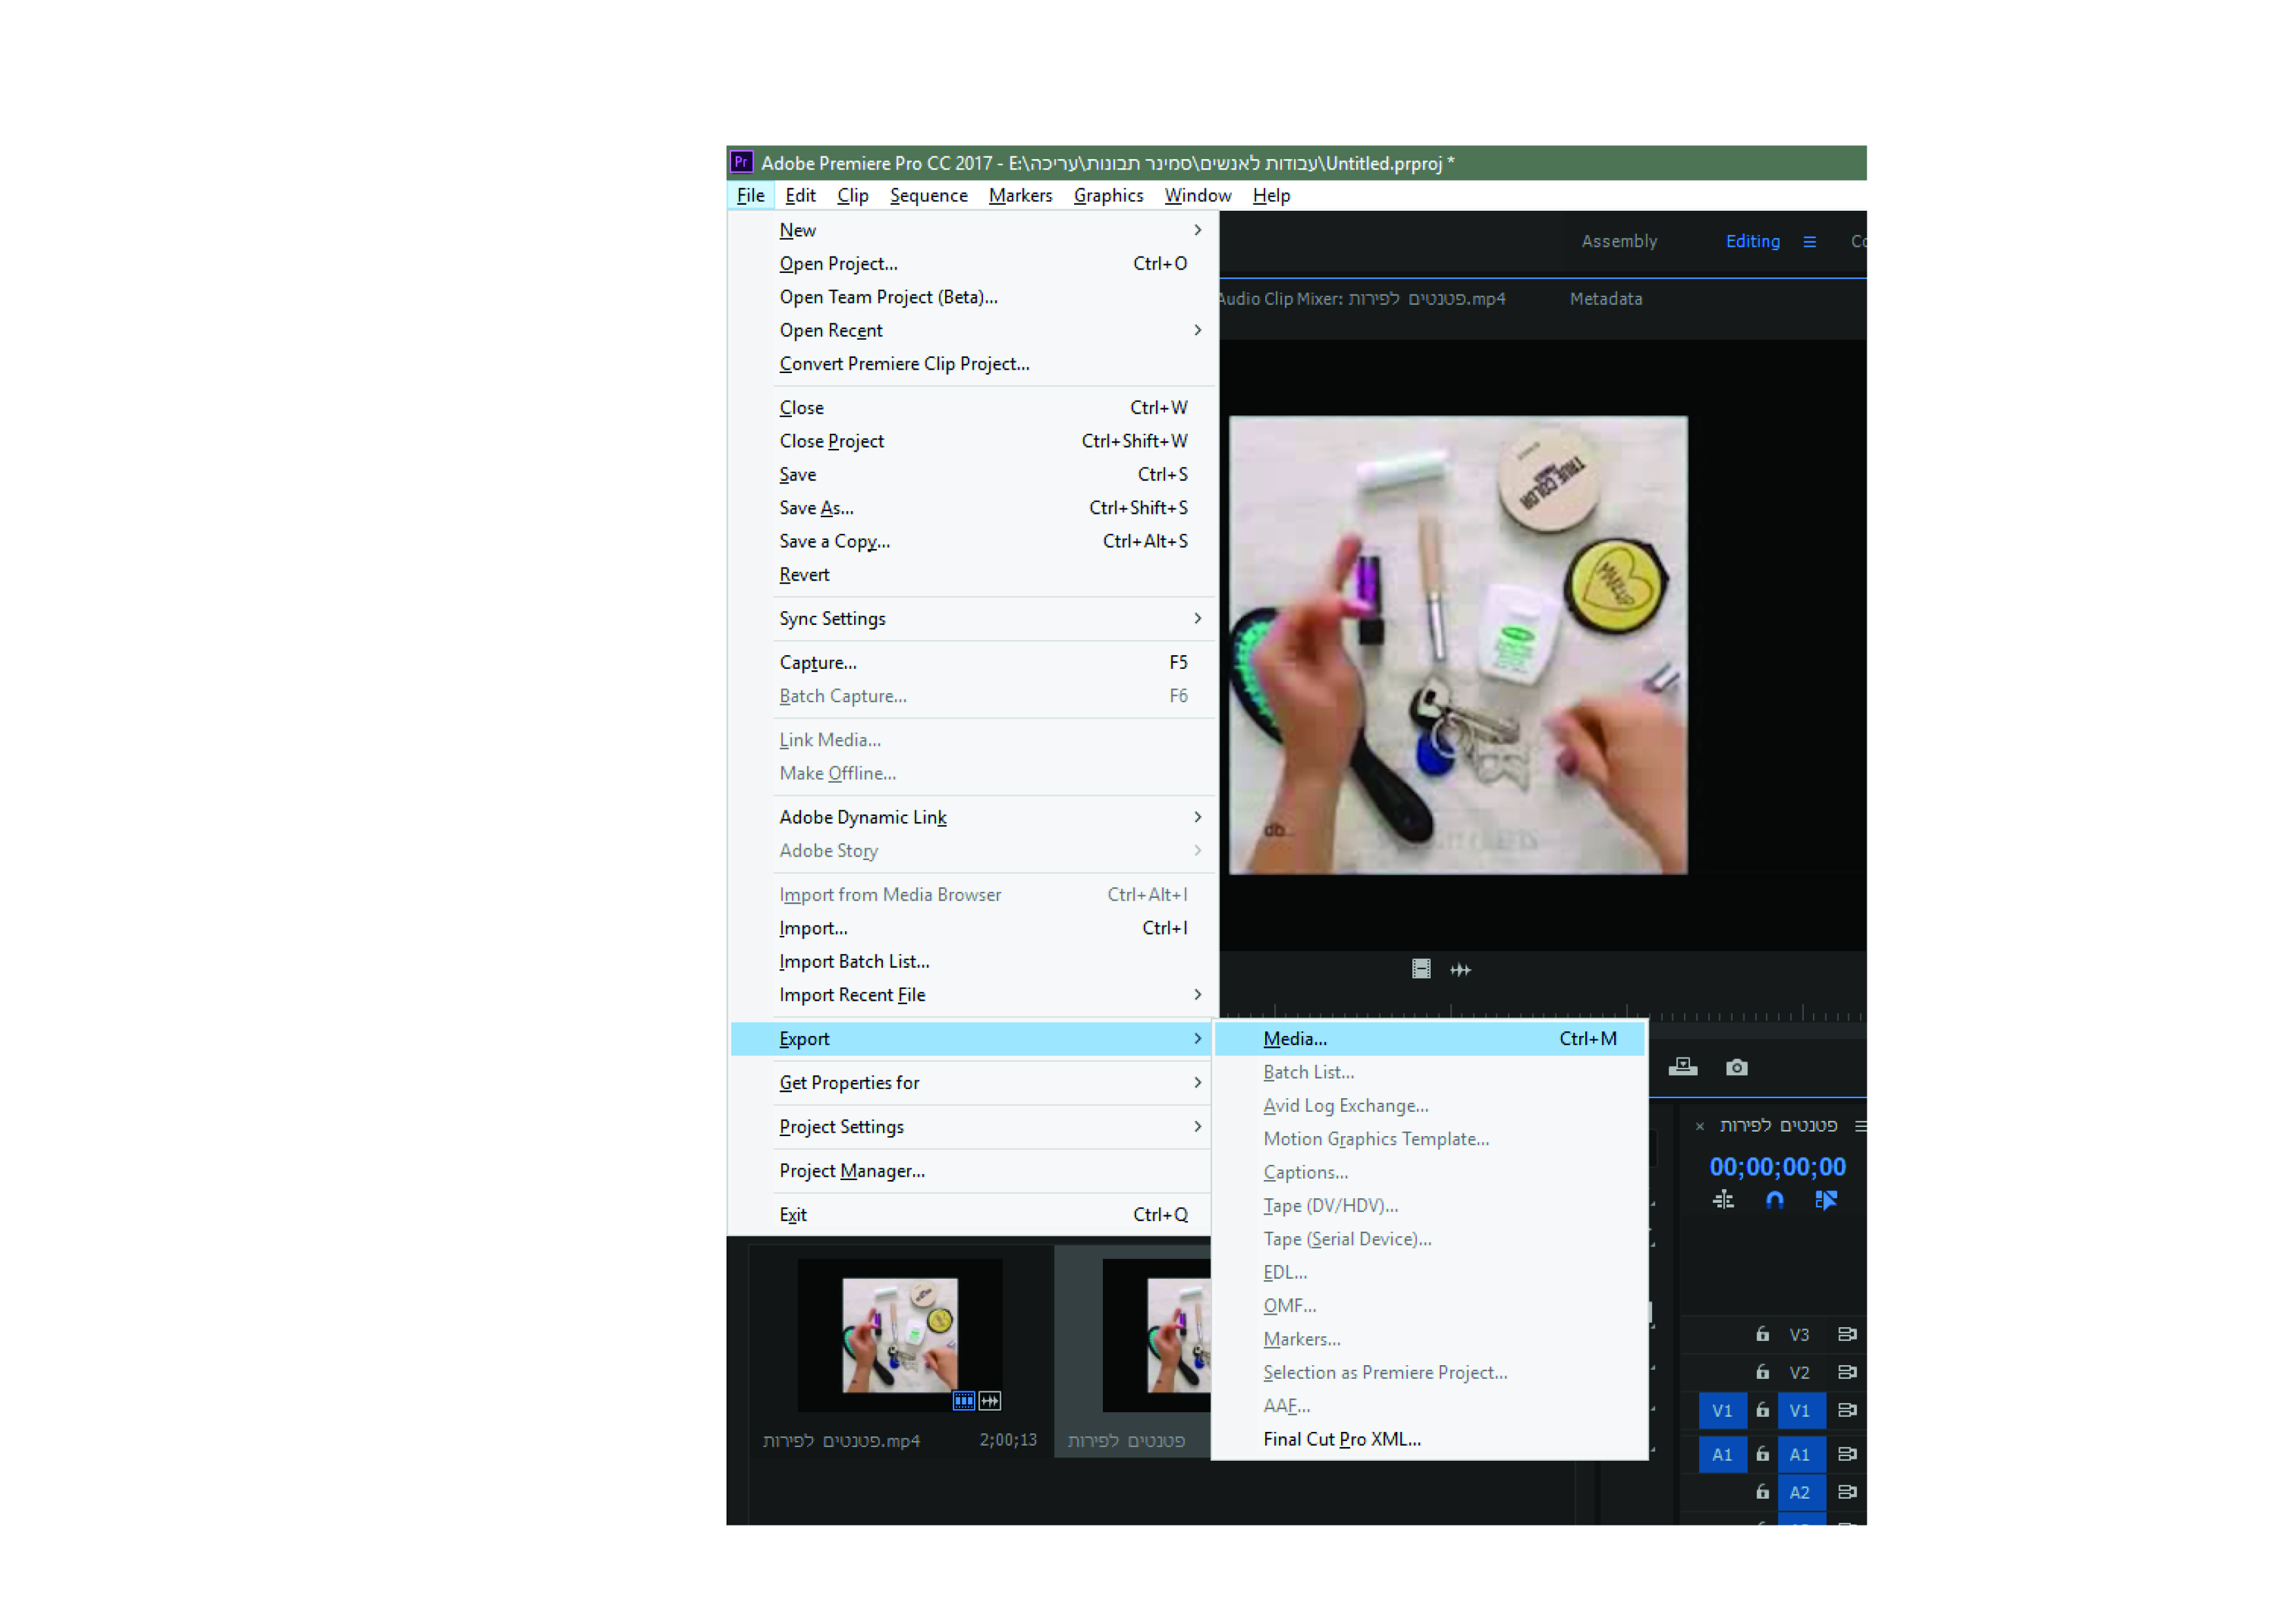
Task: Click the Drag Audio Only waveform icon
Action: [1460, 969]
